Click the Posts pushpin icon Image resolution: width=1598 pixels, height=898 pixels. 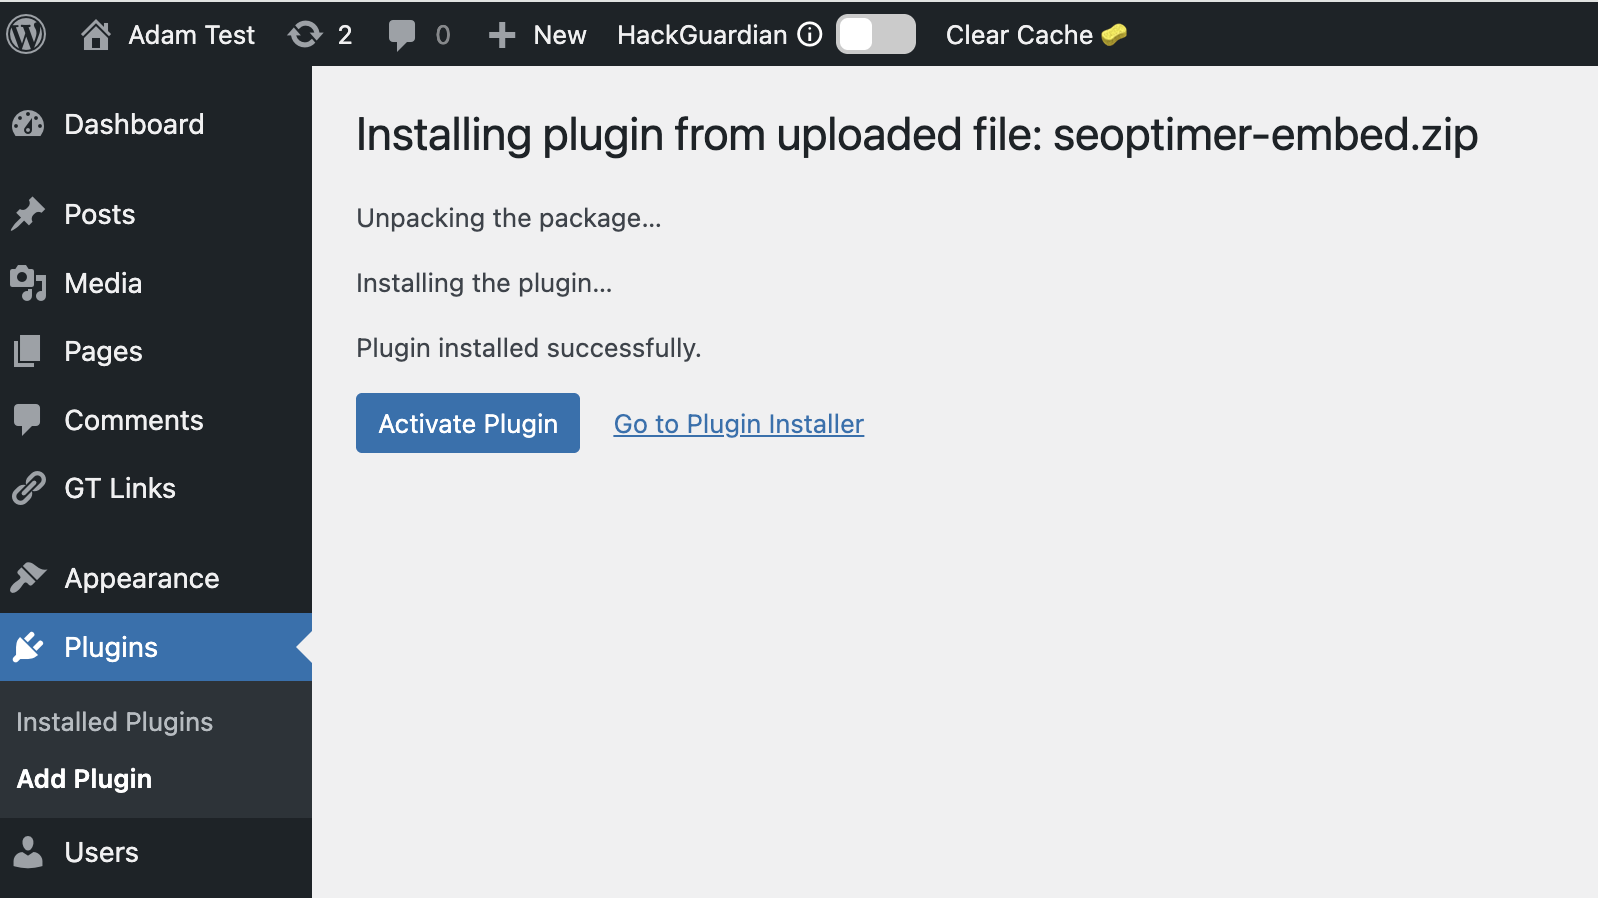(x=28, y=214)
